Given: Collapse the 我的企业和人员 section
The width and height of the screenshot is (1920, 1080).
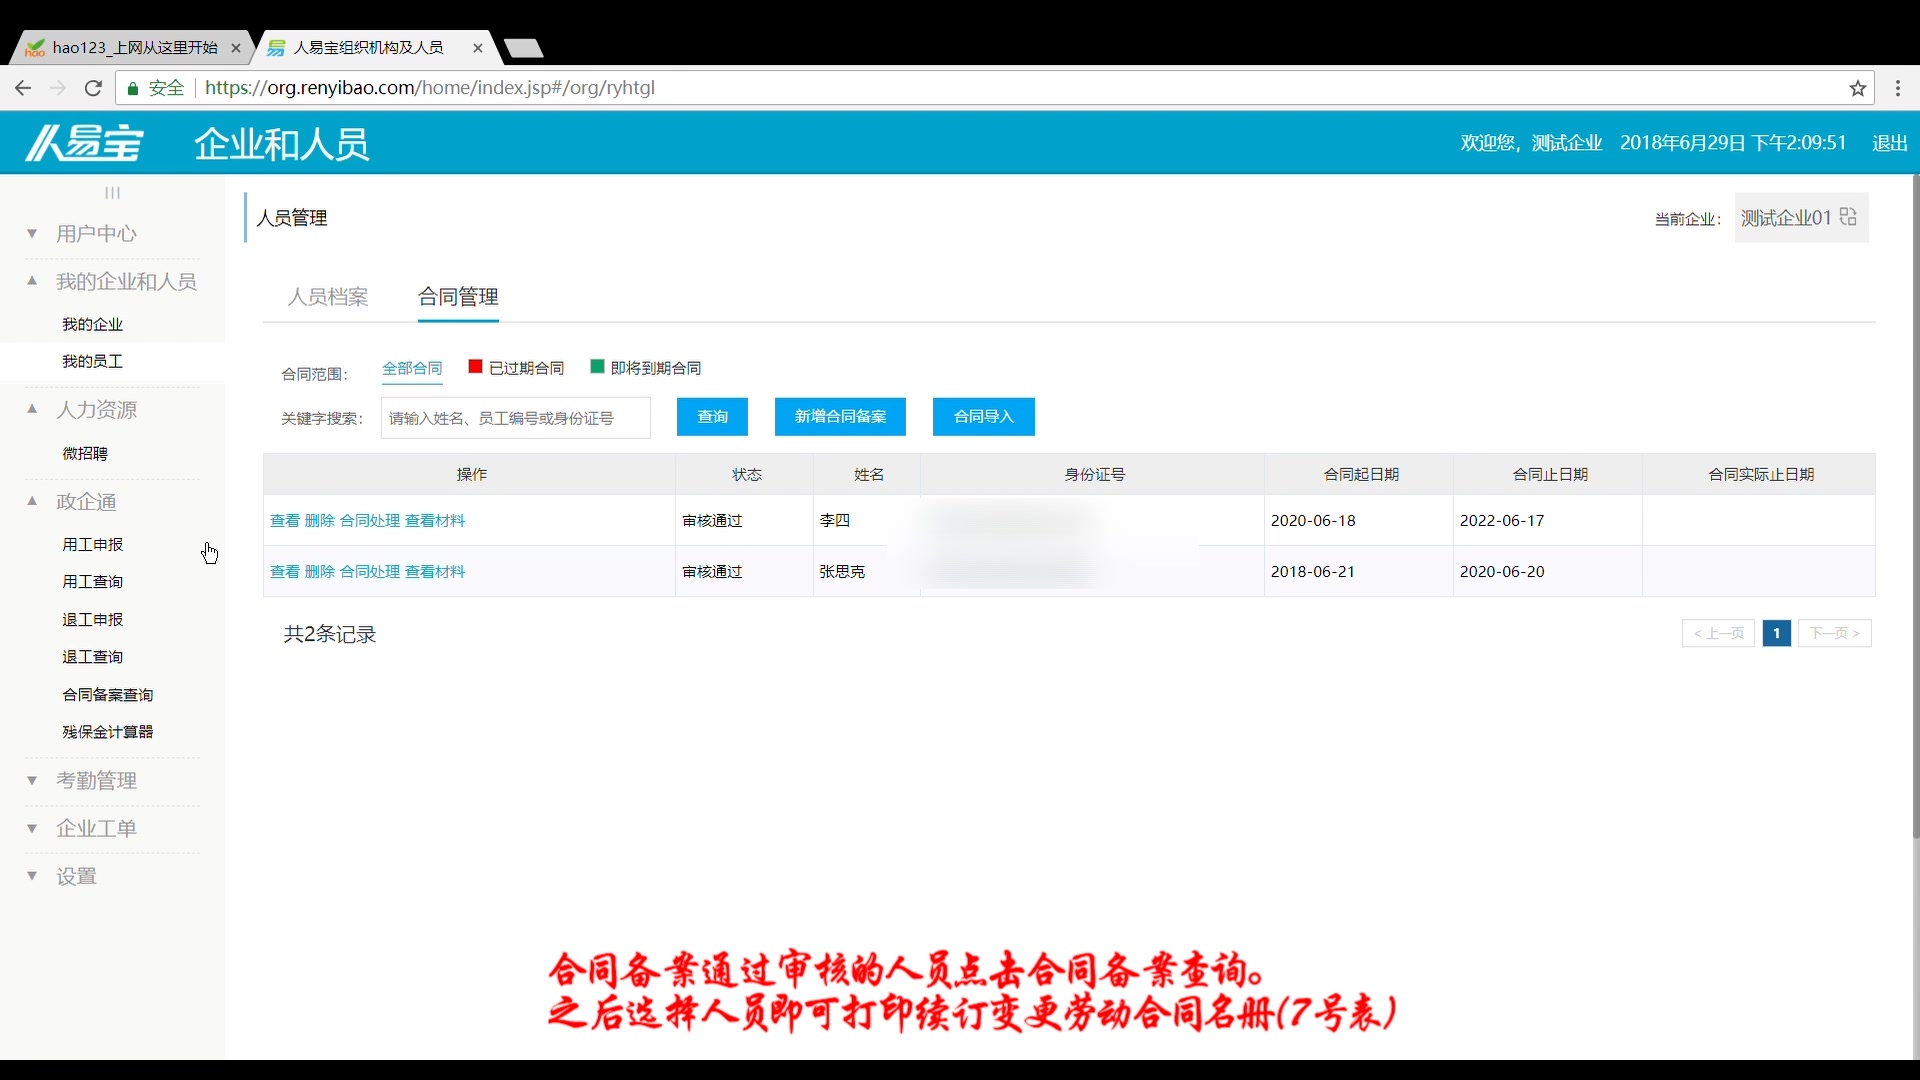Looking at the screenshot, I should tap(126, 281).
